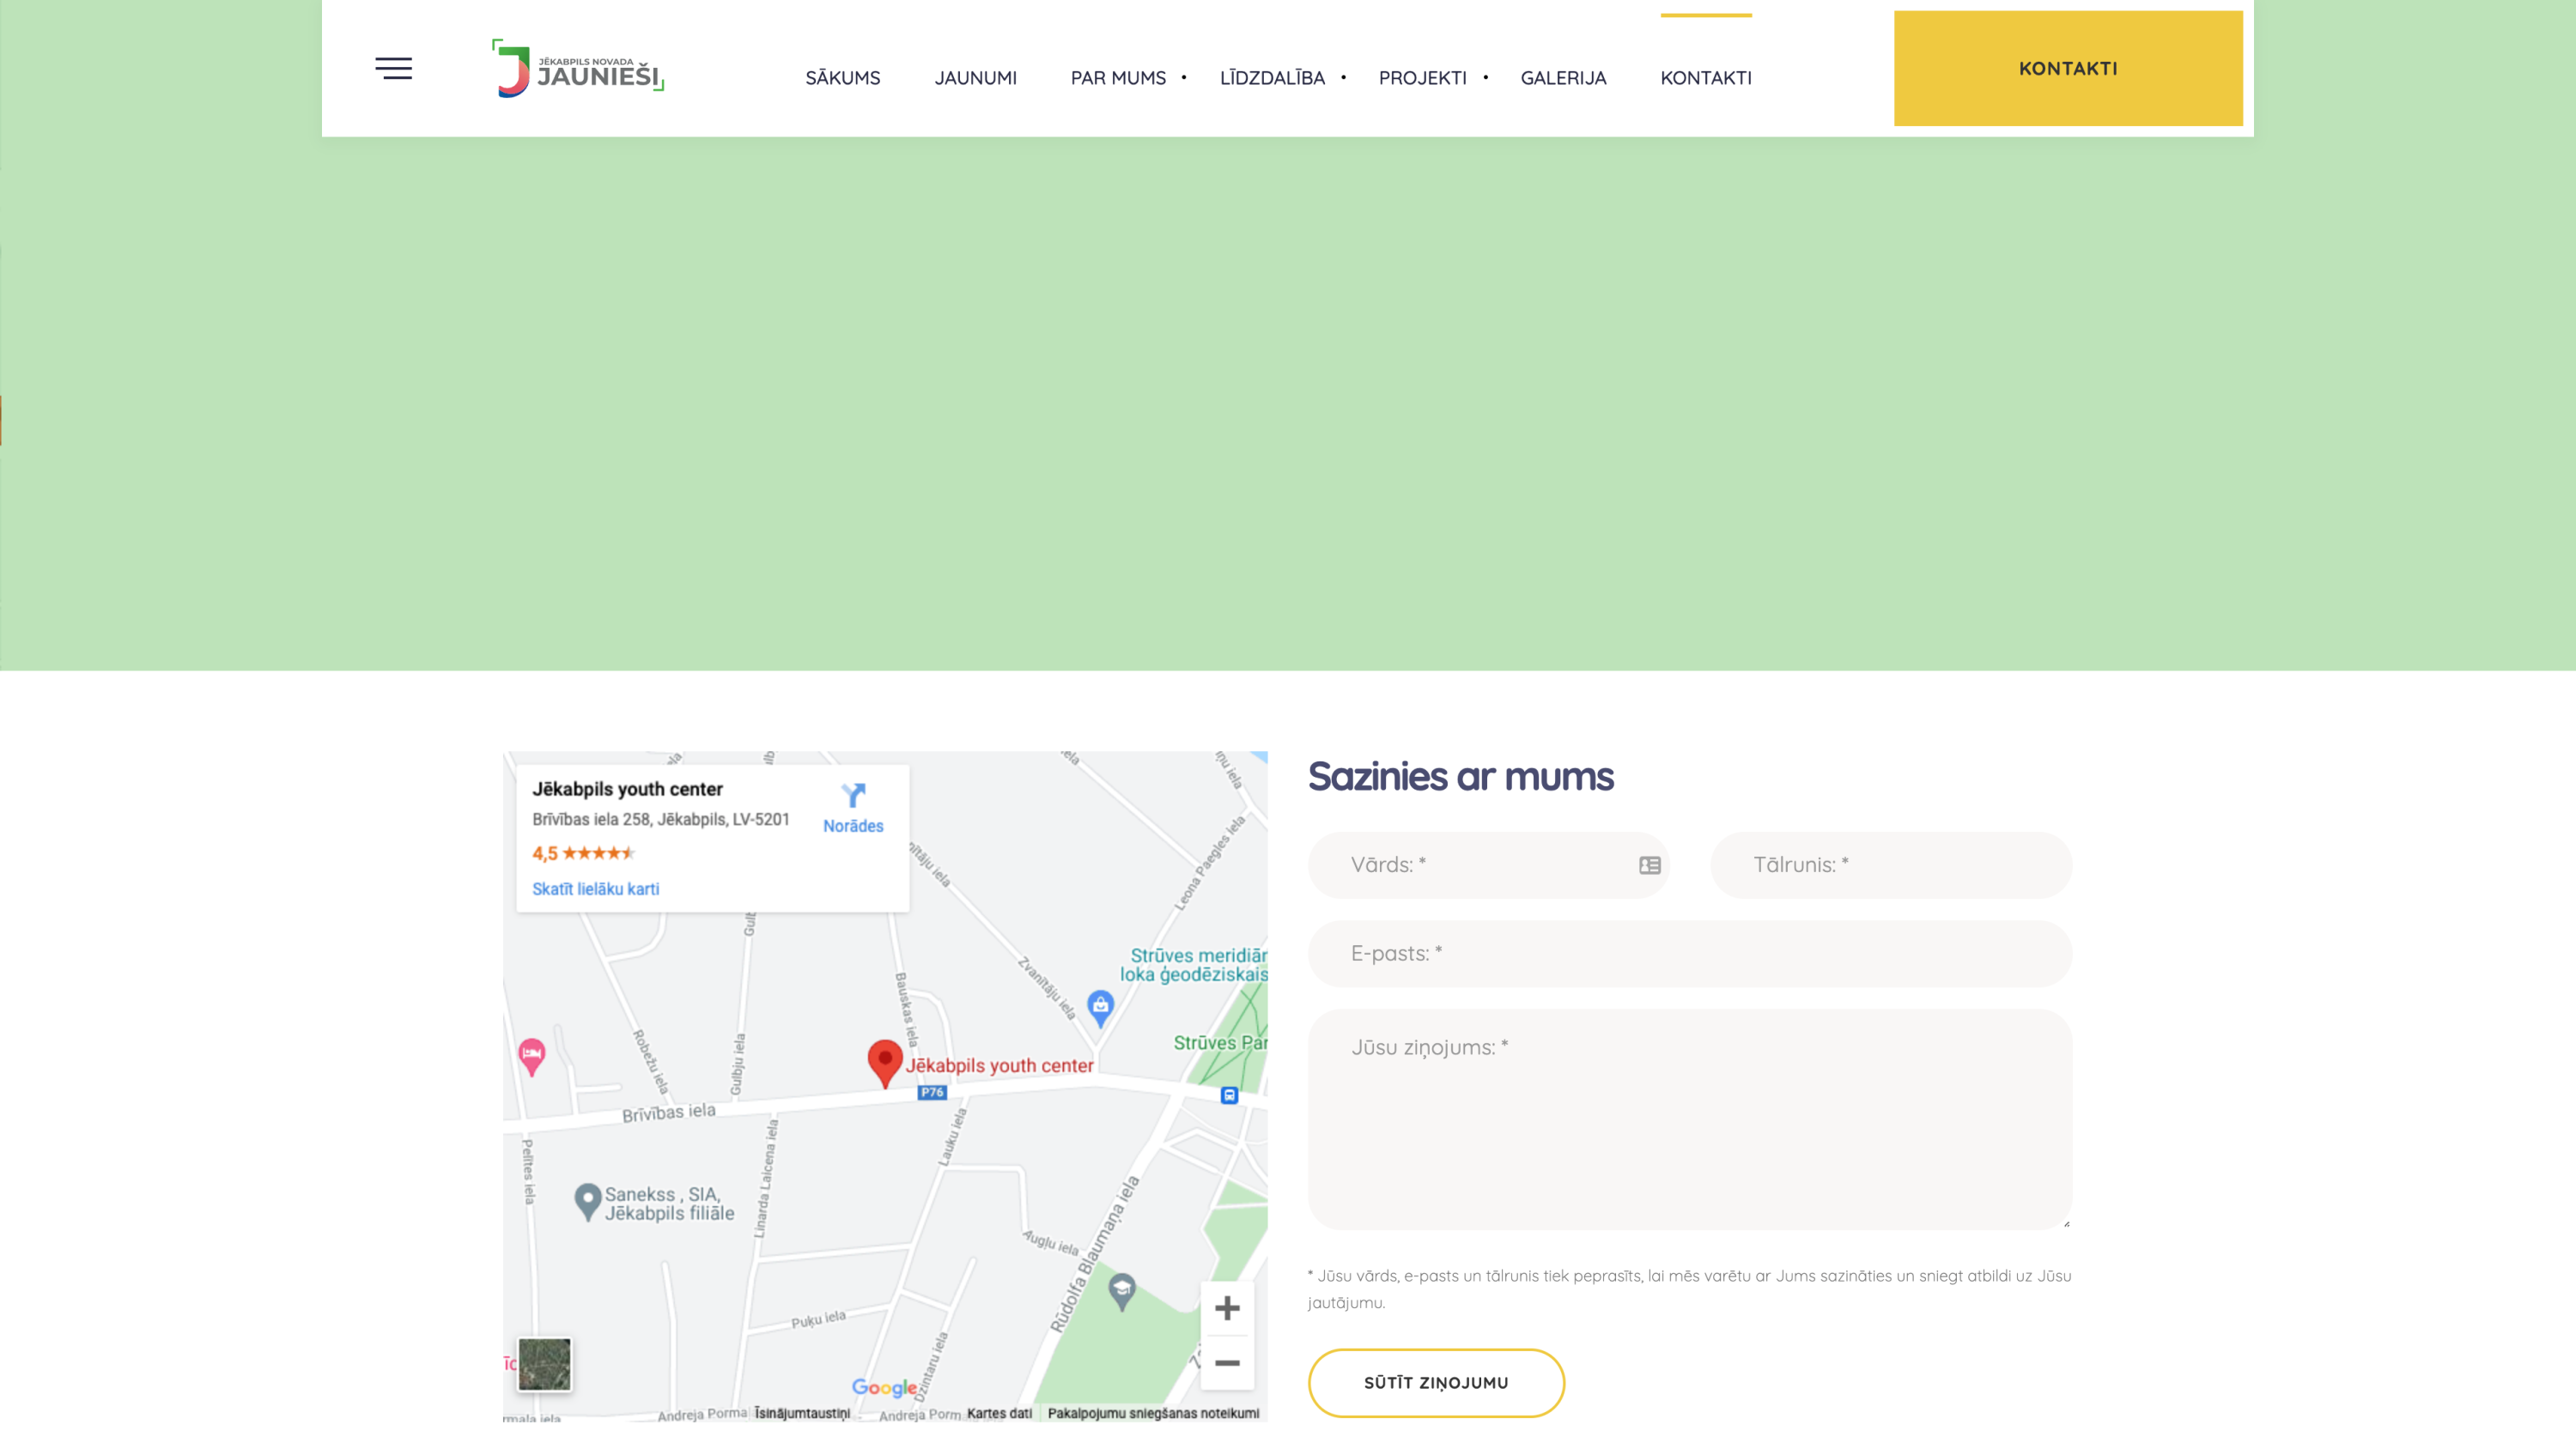Viewport: 2576px width, 1449px height.
Task: Click the red Jēkabpils youth center pin
Action: coord(884,1062)
